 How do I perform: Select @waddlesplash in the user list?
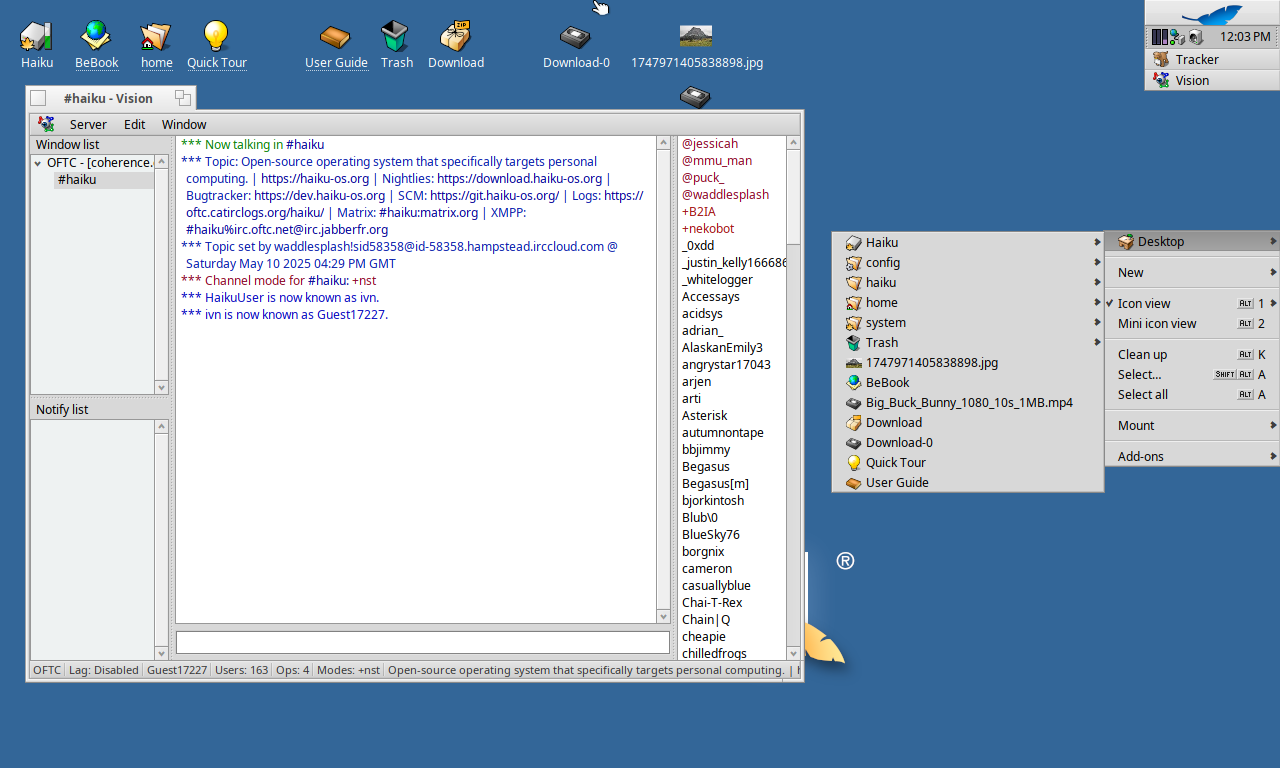725,195
